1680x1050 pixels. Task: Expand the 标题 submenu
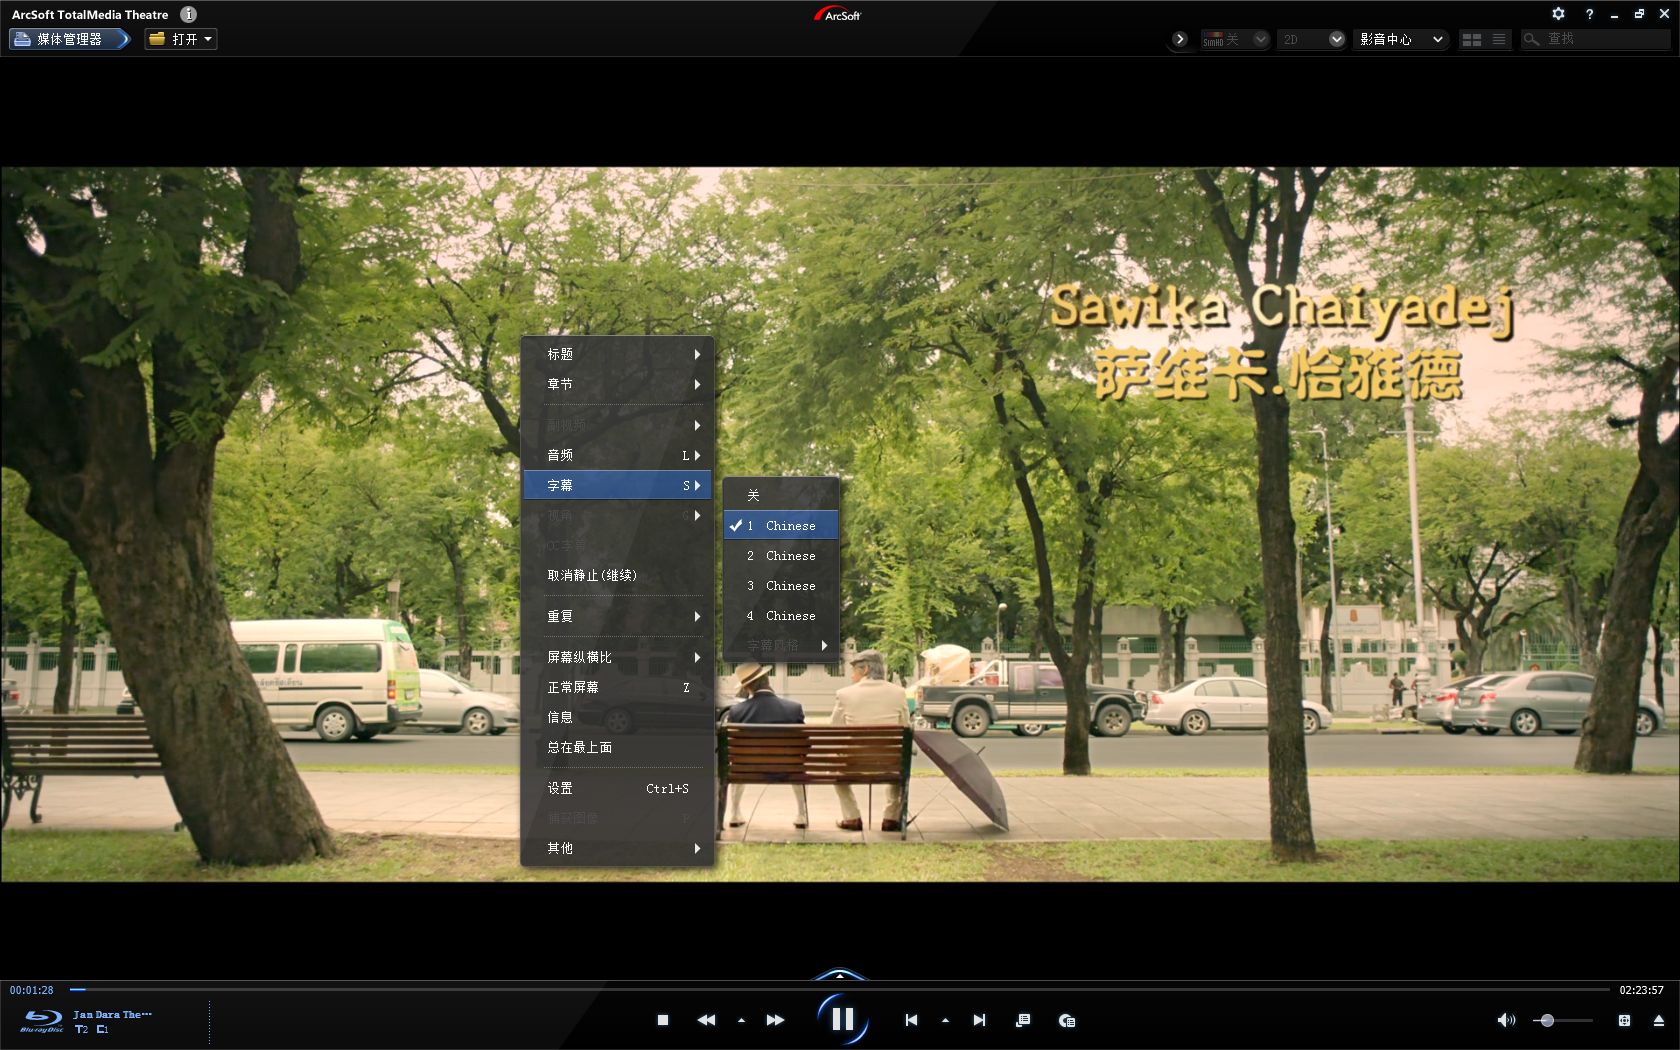click(x=617, y=354)
